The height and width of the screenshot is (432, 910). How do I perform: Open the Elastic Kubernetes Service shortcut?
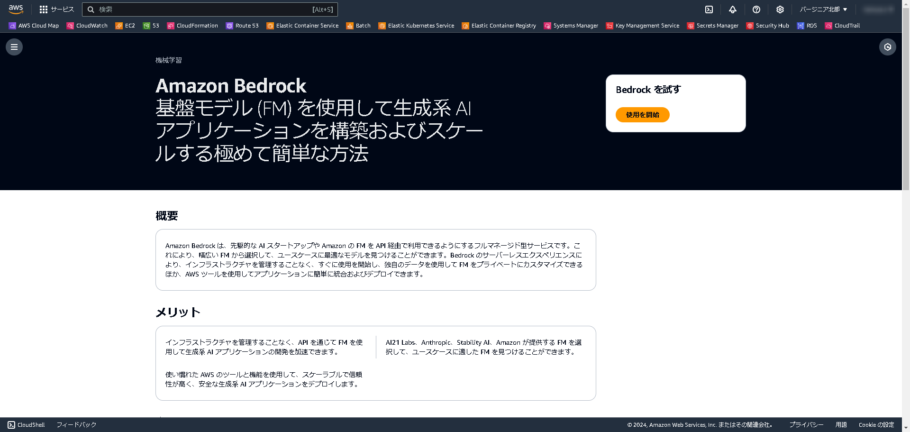coord(416,26)
